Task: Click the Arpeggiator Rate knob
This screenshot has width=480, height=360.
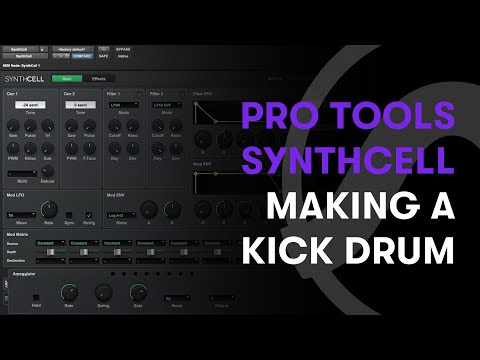Action: [69, 293]
